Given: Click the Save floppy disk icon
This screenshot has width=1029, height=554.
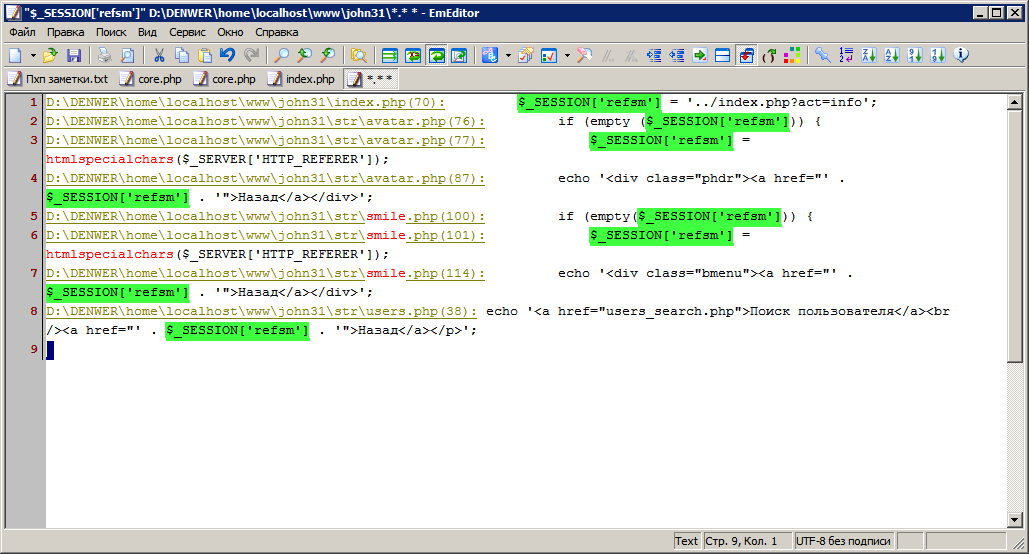Looking at the screenshot, I should click(x=74, y=55).
